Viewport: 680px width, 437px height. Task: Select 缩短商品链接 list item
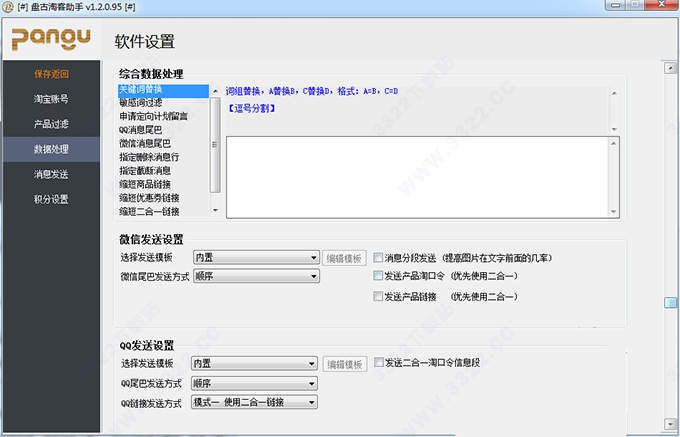pyautogui.click(x=163, y=184)
